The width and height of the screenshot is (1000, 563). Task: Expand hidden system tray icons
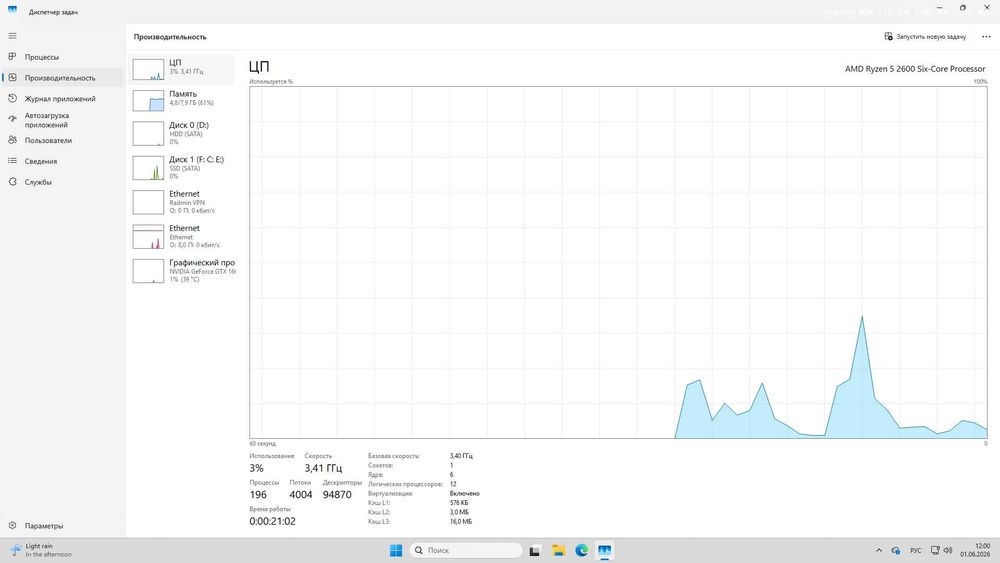tap(879, 550)
